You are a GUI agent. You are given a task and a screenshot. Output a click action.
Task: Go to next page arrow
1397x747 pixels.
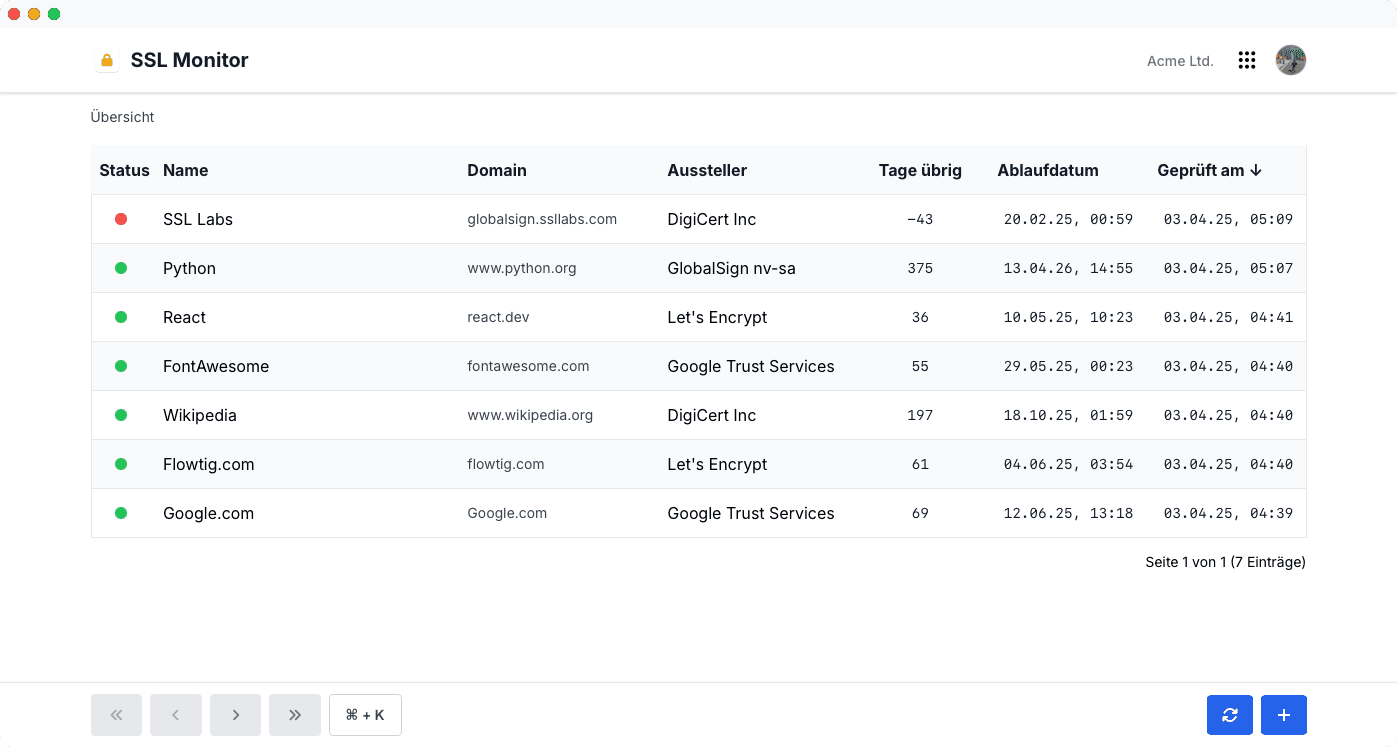click(x=235, y=715)
